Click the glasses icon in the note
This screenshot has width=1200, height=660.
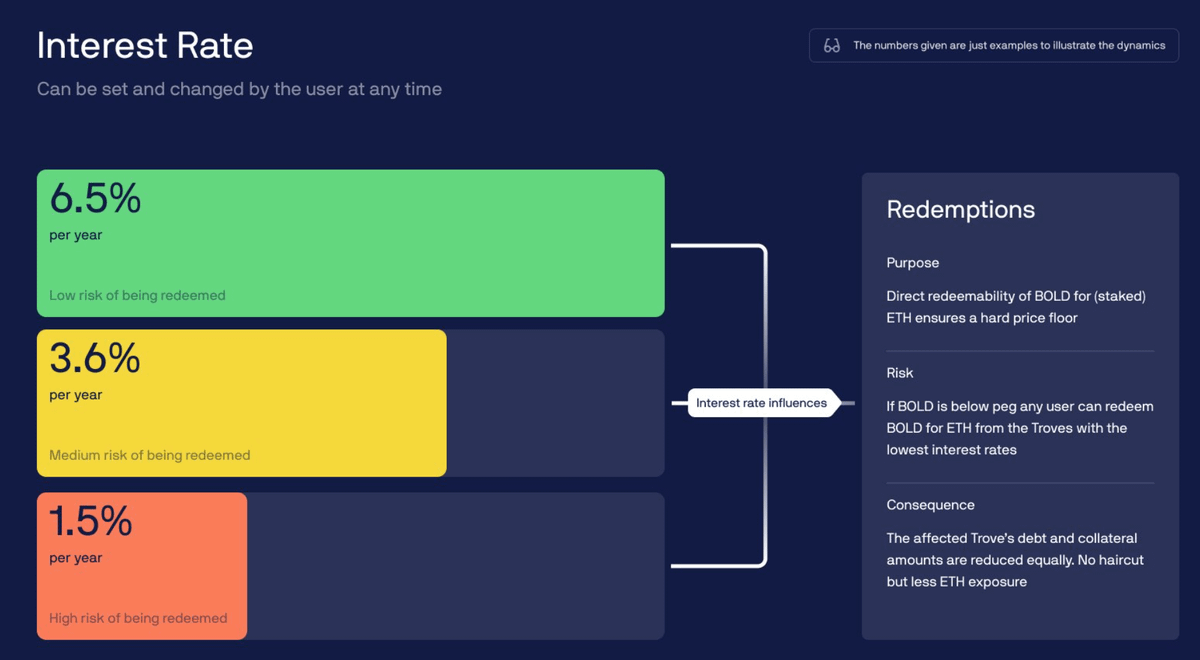[831, 46]
